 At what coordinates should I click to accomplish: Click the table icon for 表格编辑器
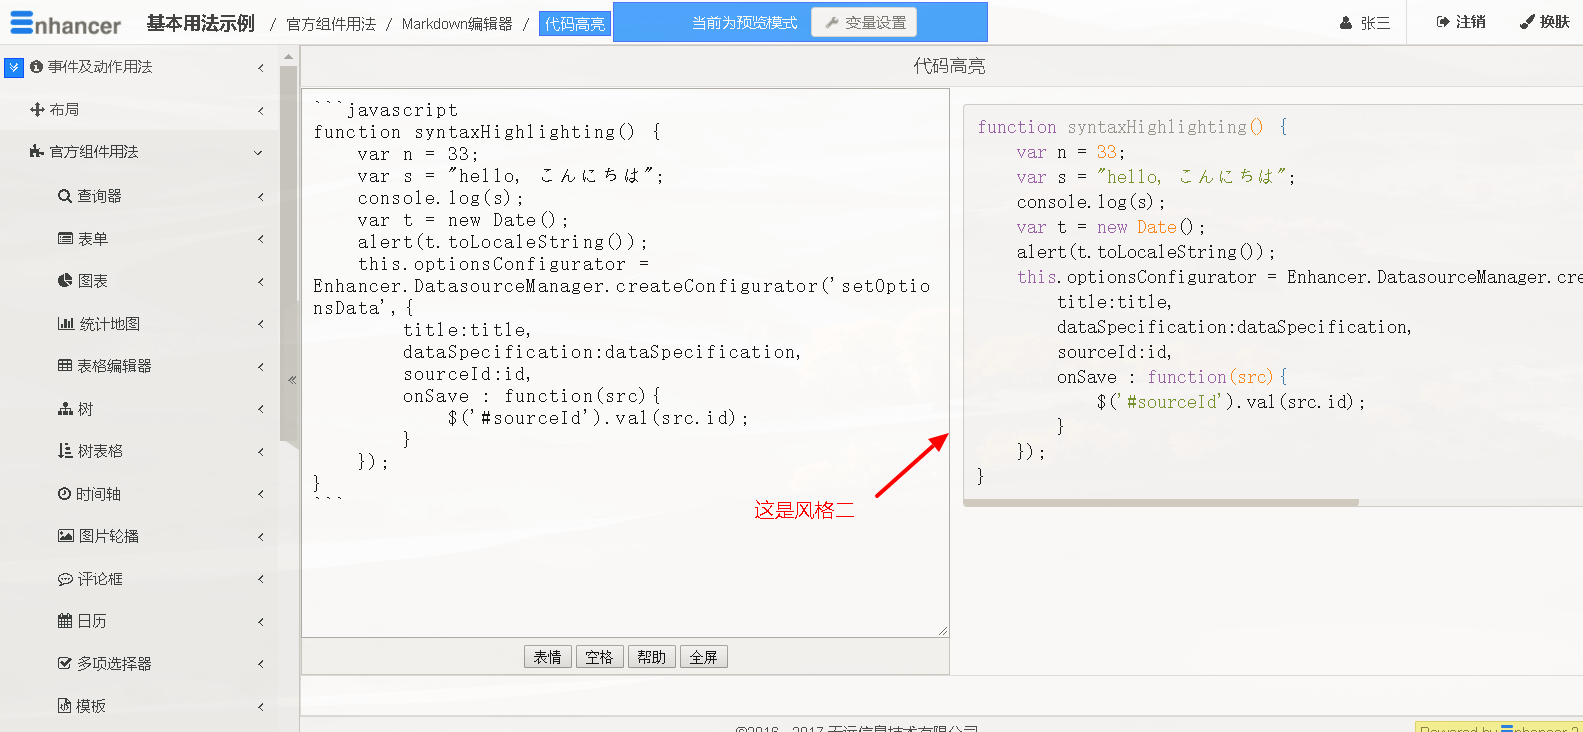click(65, 366)
